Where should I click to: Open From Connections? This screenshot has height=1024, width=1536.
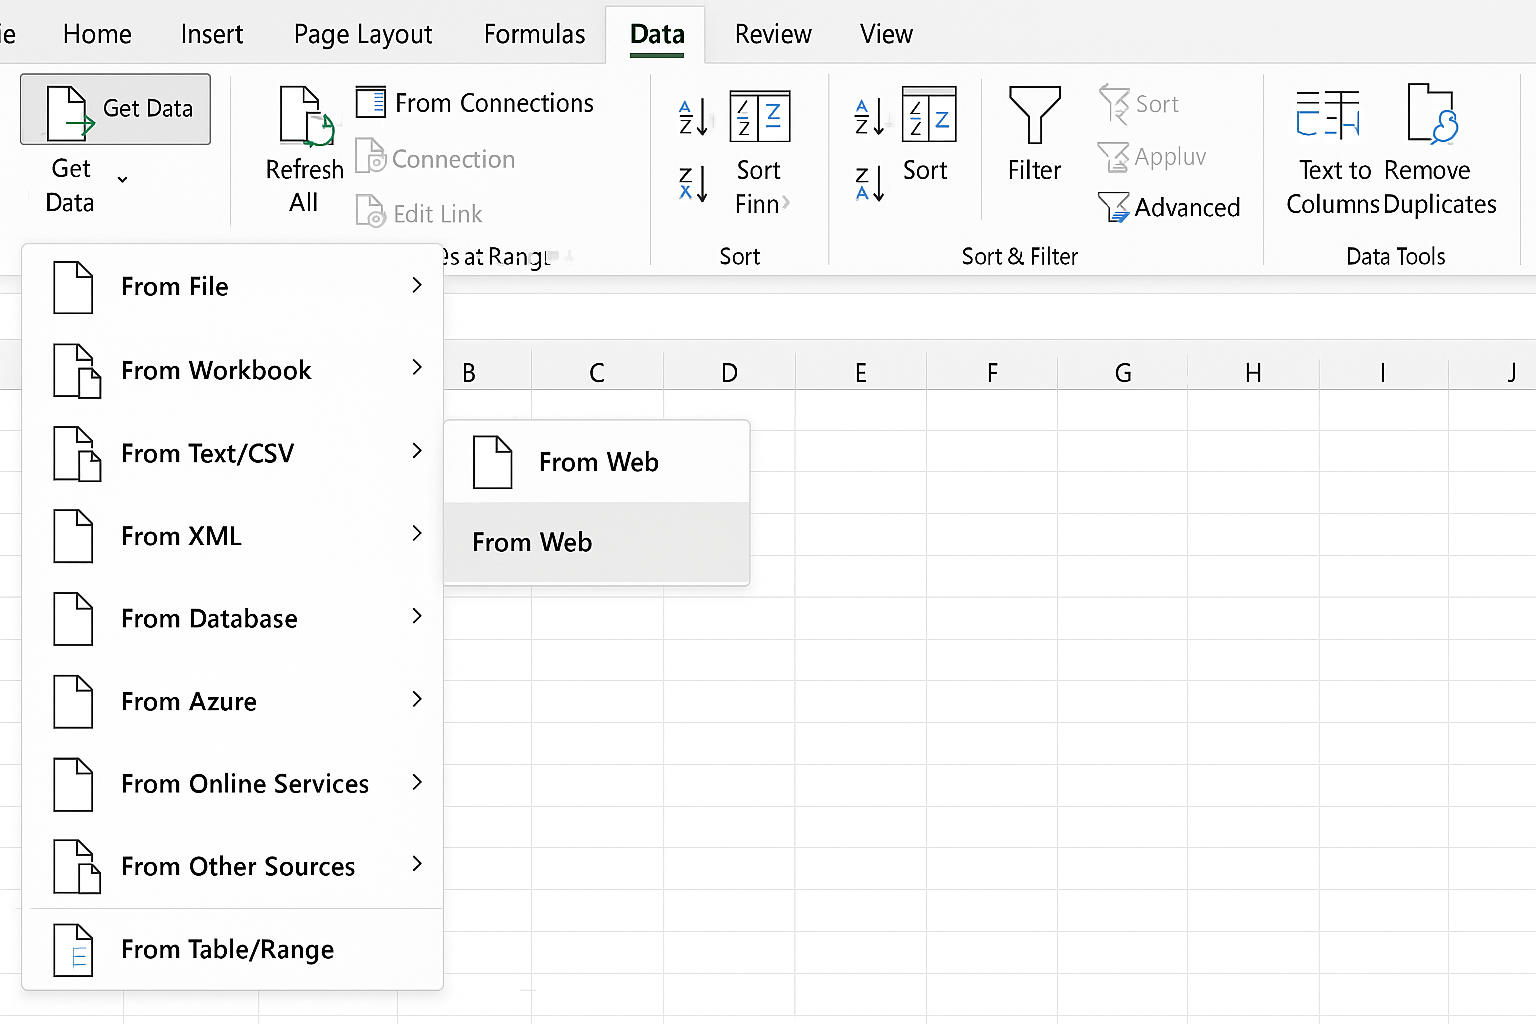pos(475,103)
